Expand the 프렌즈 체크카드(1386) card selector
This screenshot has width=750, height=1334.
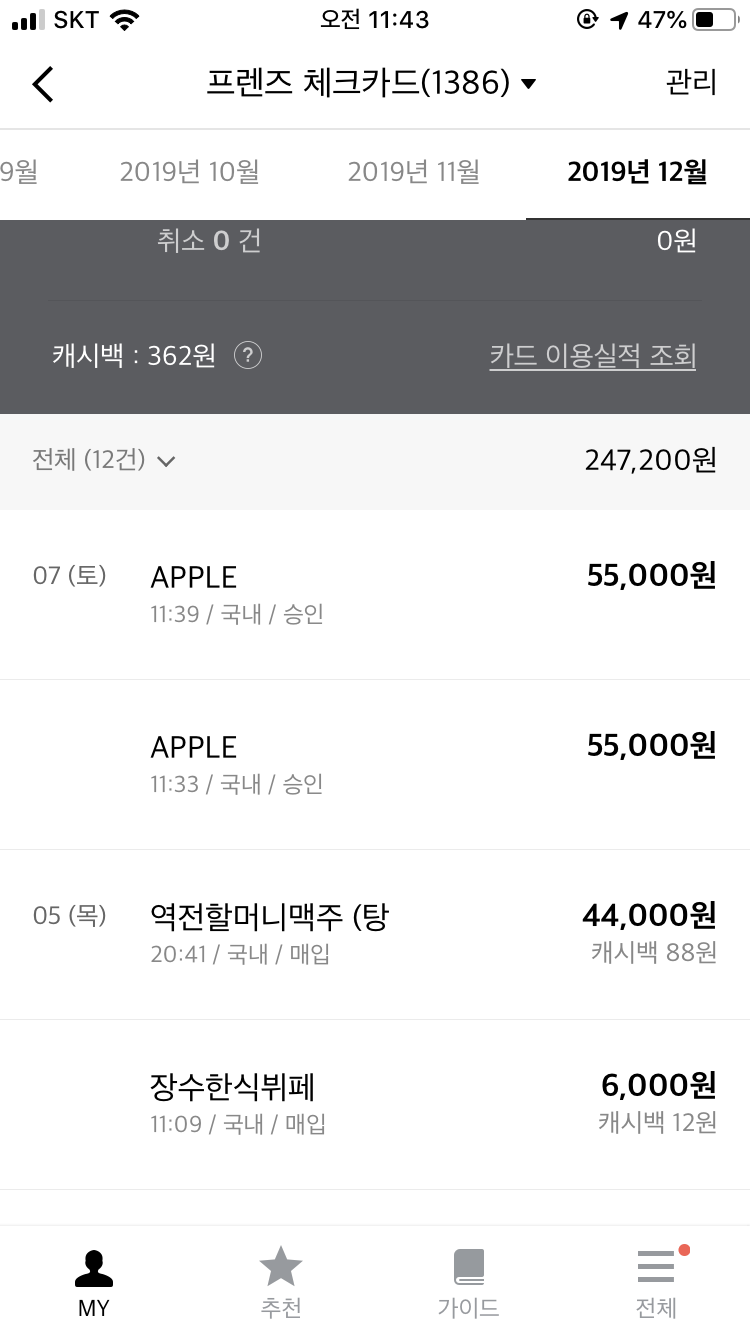372,83
